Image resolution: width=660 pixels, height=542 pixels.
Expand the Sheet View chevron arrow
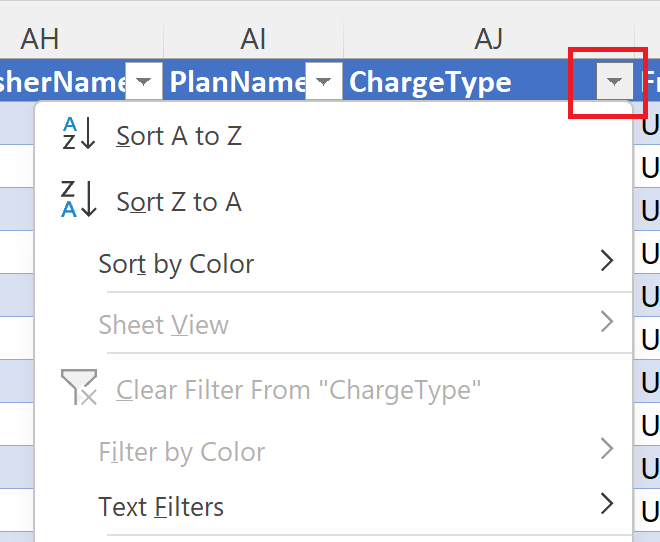click(606, 322)
